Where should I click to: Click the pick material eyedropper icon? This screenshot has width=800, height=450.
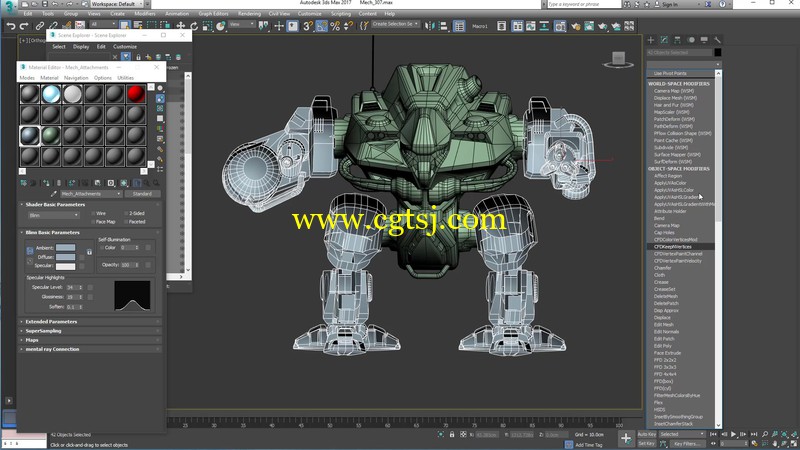click(x=54, y=194)
